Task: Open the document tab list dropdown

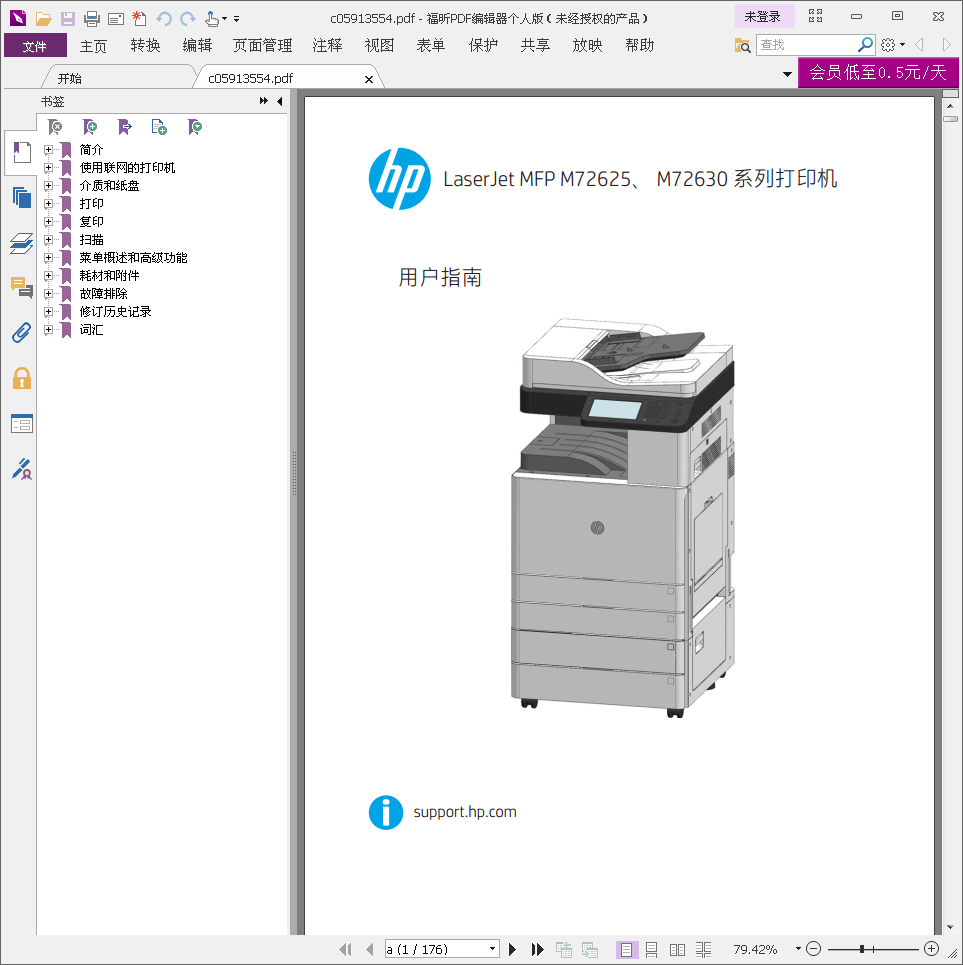Action: [x=787, y=74]
